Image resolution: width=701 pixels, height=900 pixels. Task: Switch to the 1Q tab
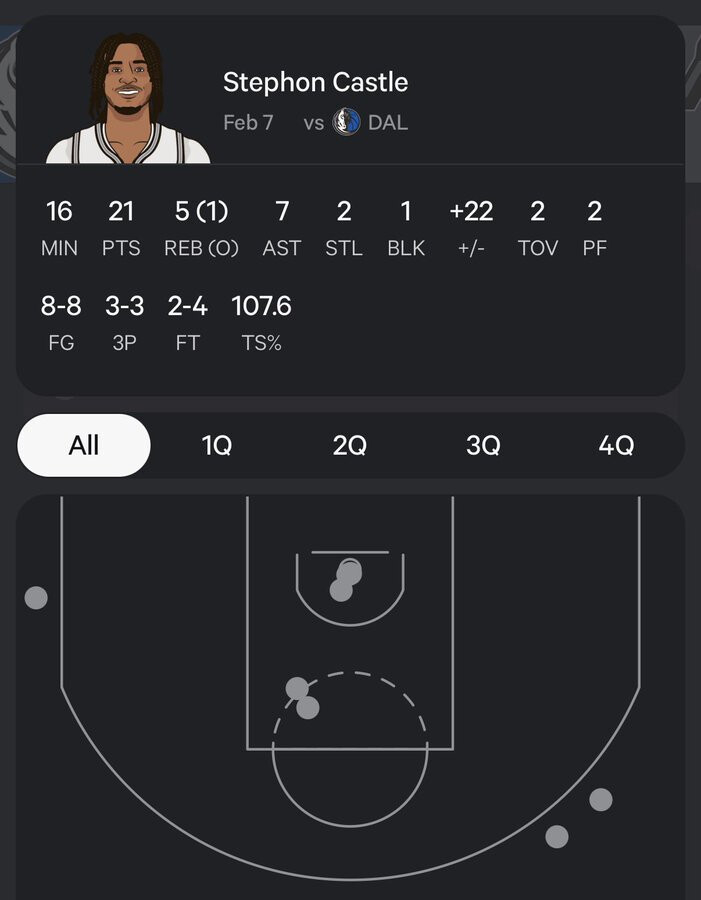click(x=216, y=445)
